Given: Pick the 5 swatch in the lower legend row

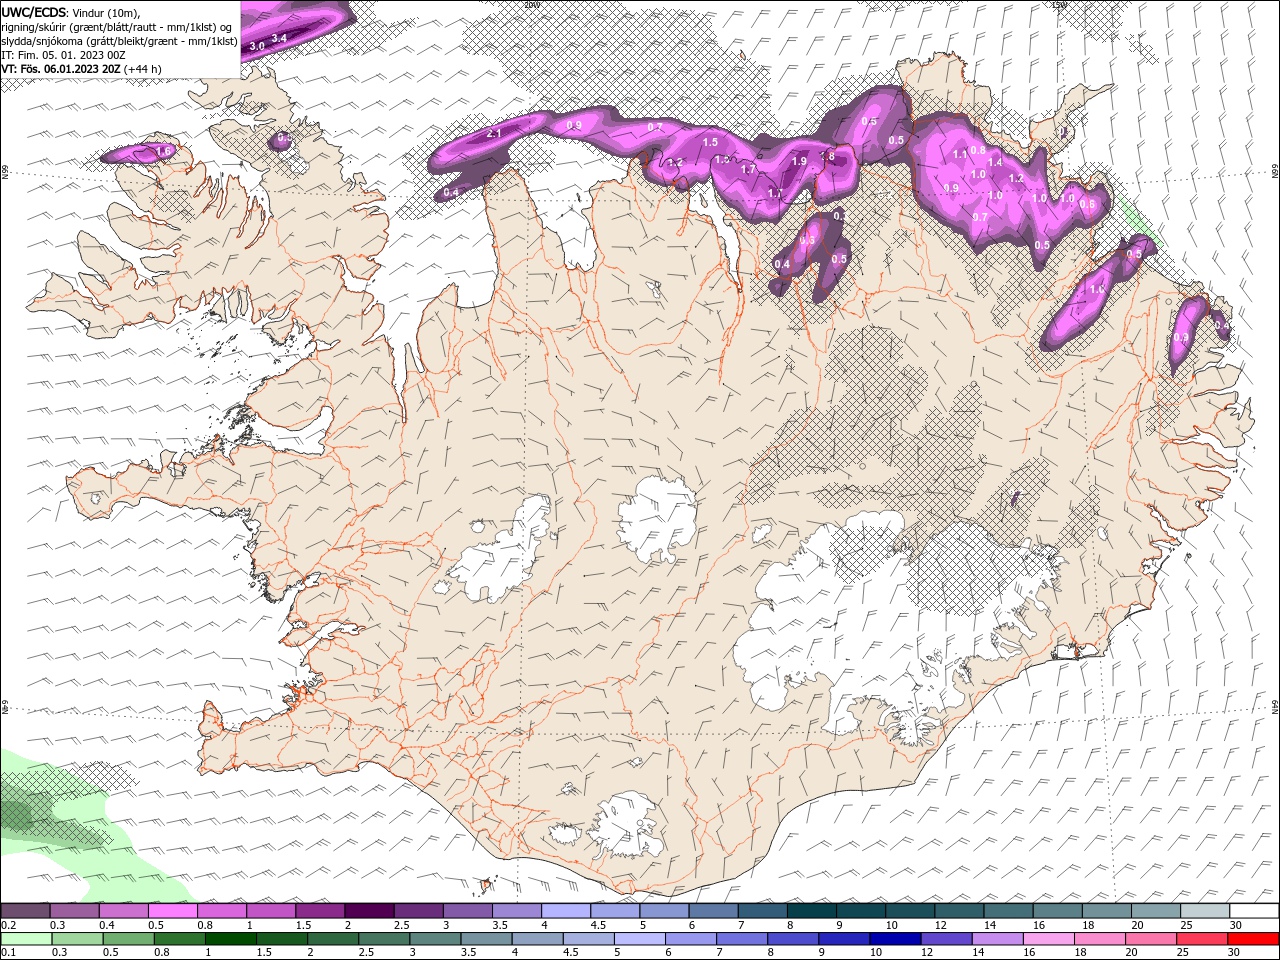Looking at the screenshot, I should tap(640, 939).
